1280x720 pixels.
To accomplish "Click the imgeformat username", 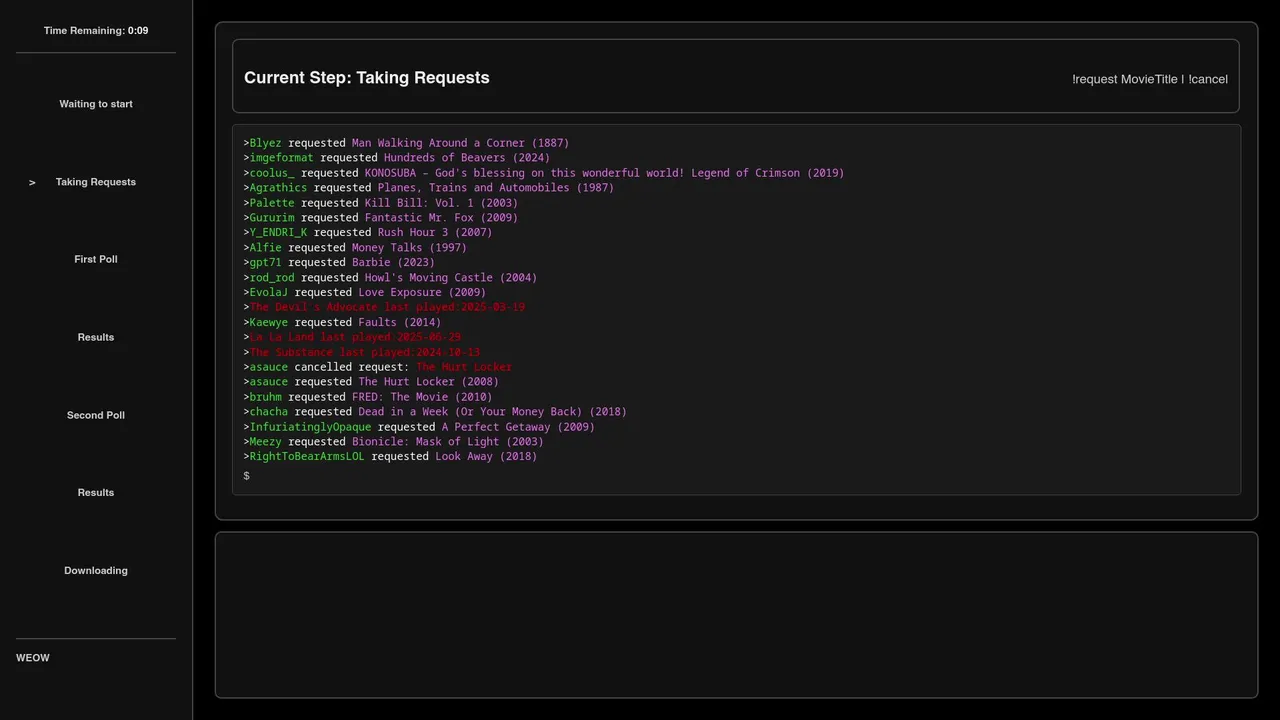I will point(282,158).
